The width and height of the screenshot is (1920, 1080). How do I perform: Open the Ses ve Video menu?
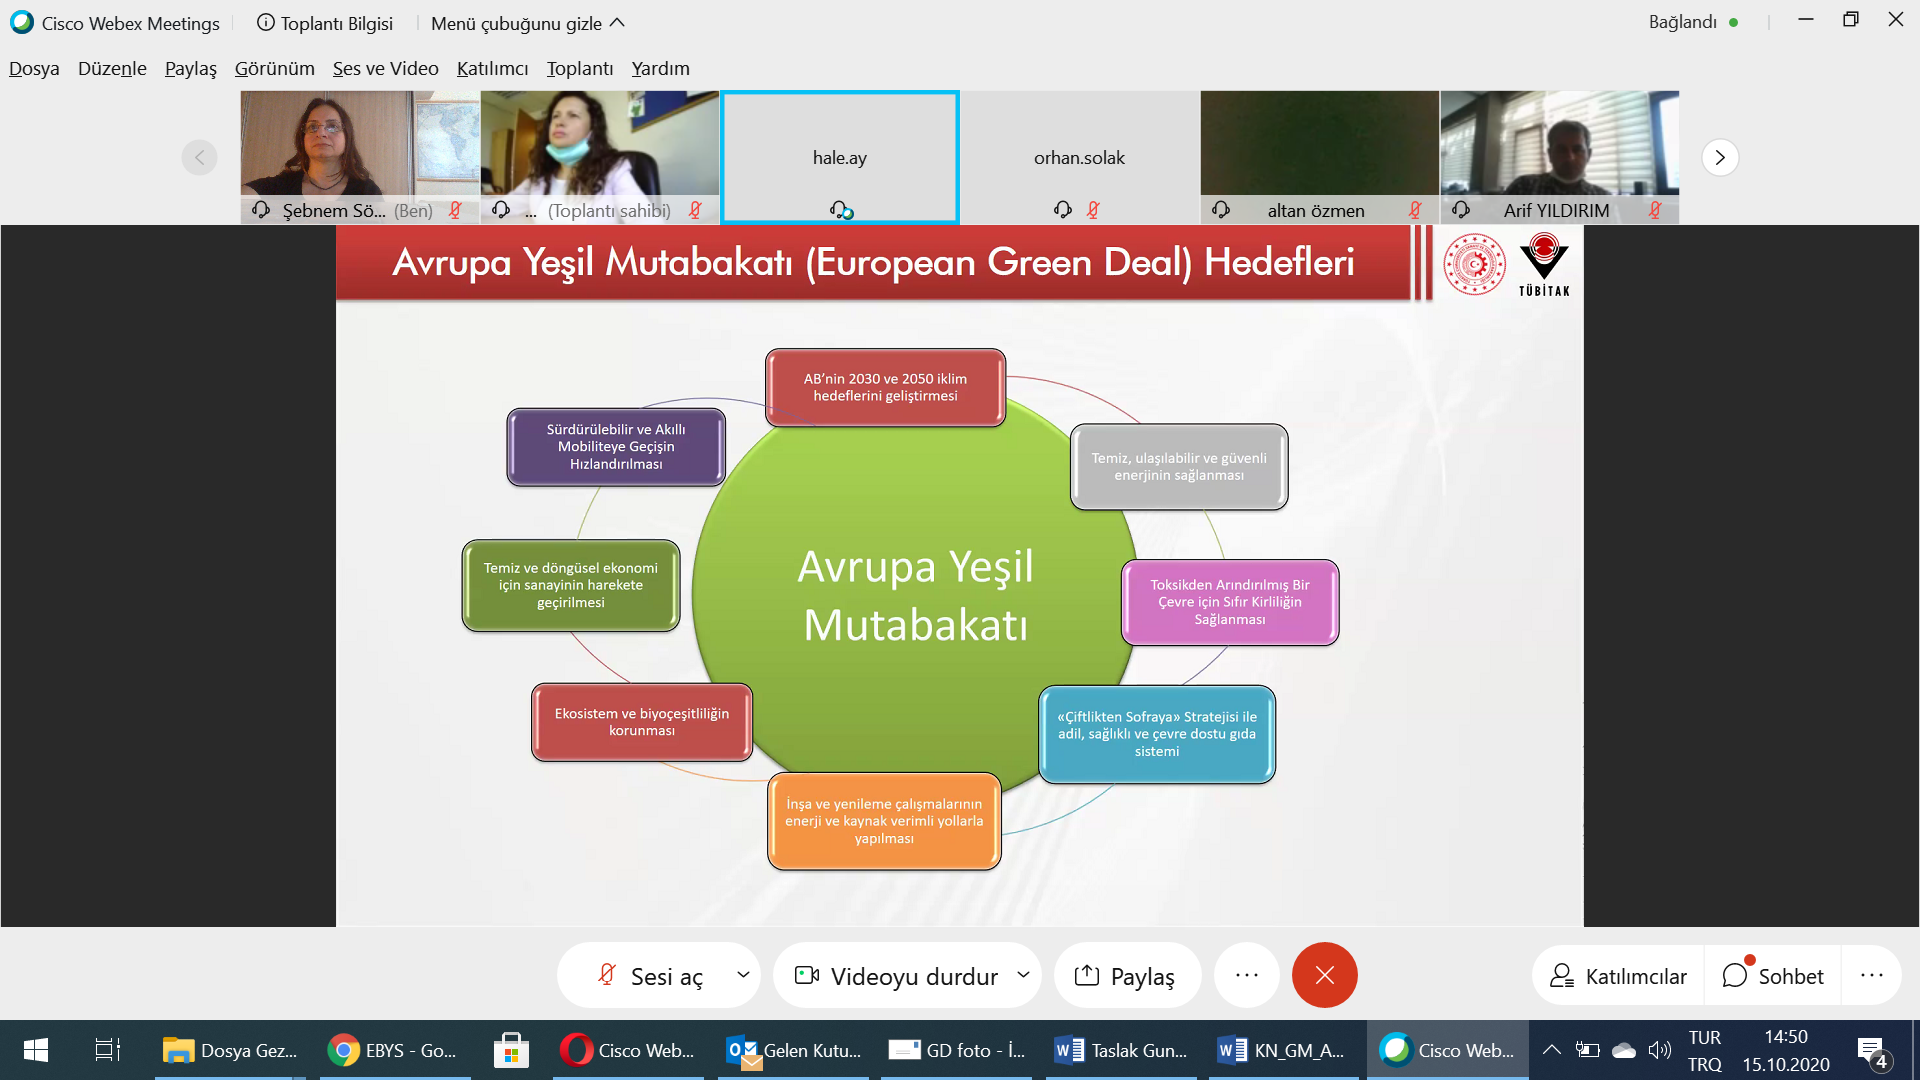click(x=385, y=68)
